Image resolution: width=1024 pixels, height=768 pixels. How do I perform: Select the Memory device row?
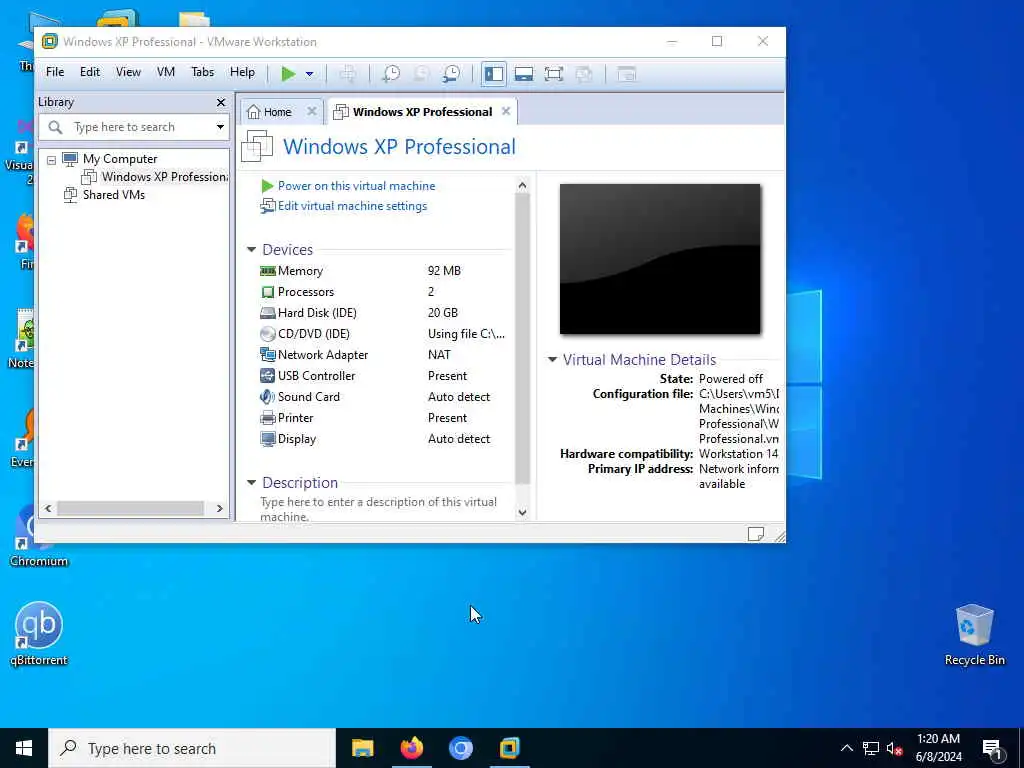click(382, 271)
